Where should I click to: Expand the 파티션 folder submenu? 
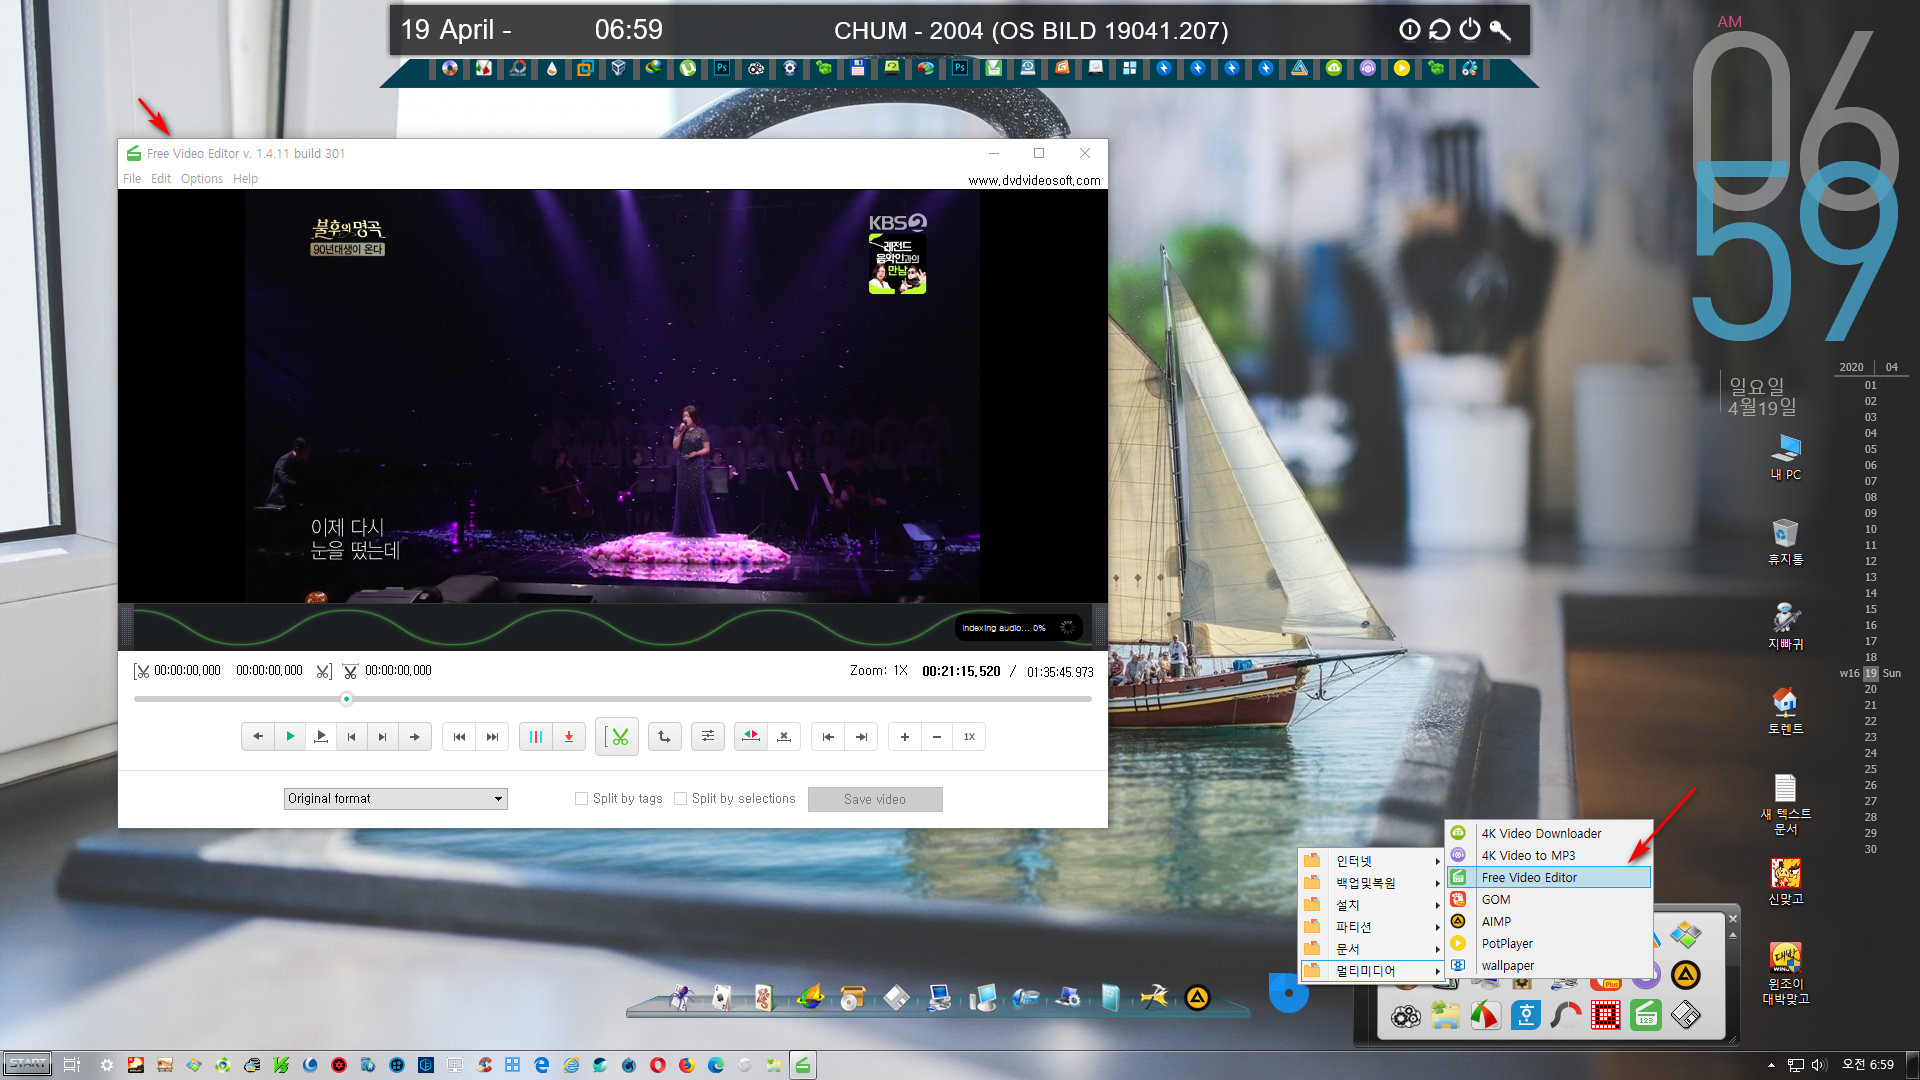[x=1371, y=927]
